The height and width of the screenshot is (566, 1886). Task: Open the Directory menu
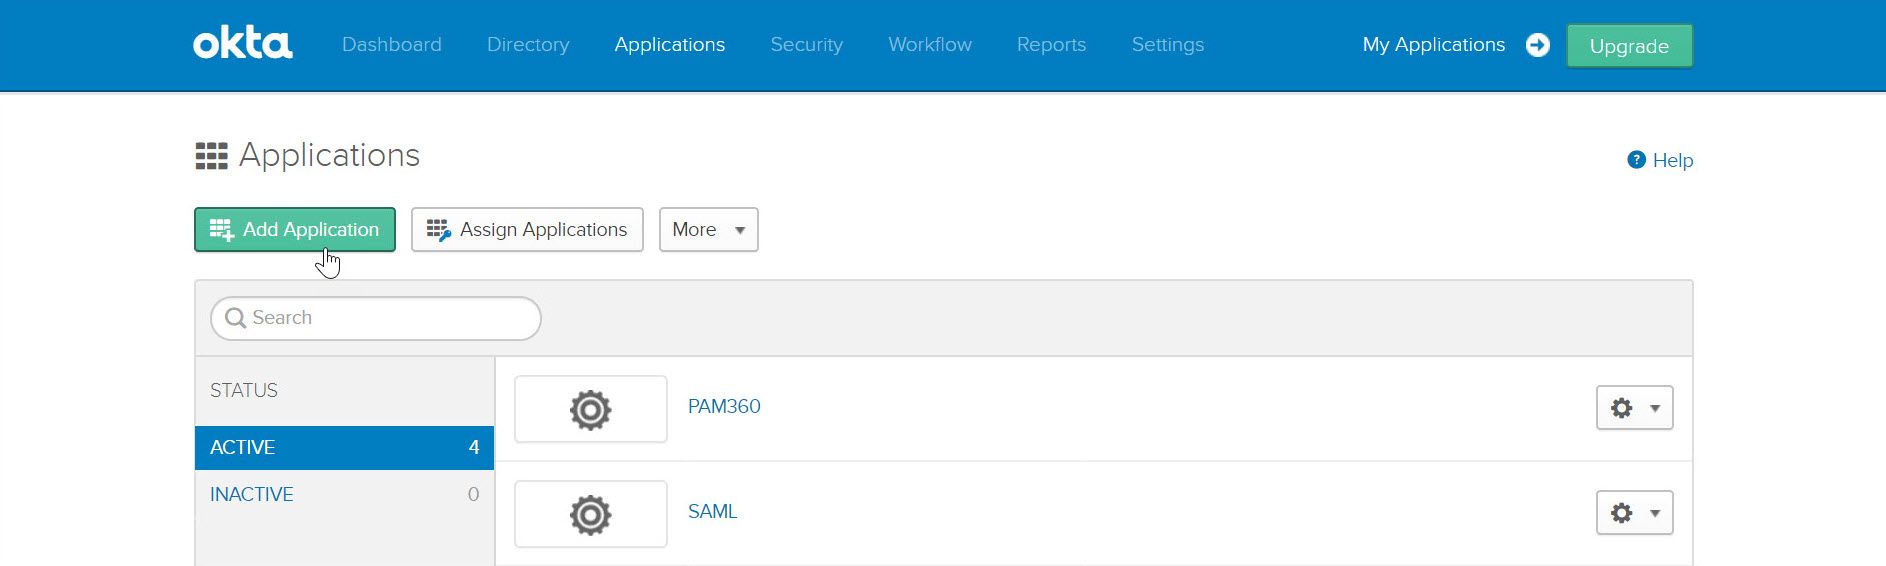(528, 45)
